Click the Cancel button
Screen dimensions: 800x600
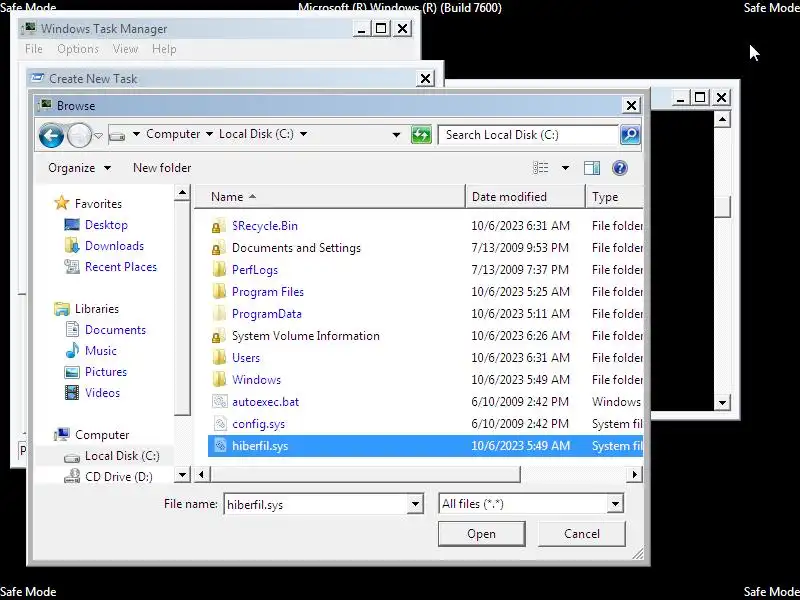coord(582,534)
